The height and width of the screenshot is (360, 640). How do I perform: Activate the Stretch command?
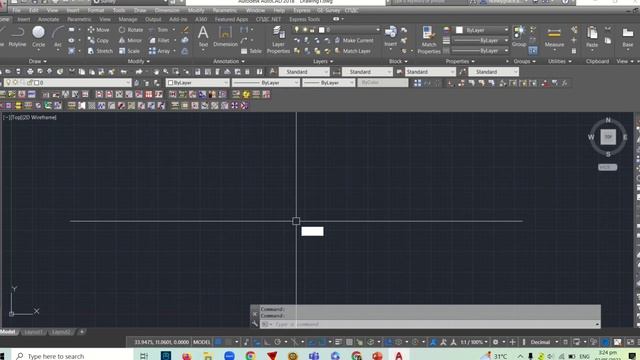[x=100, y=51]
